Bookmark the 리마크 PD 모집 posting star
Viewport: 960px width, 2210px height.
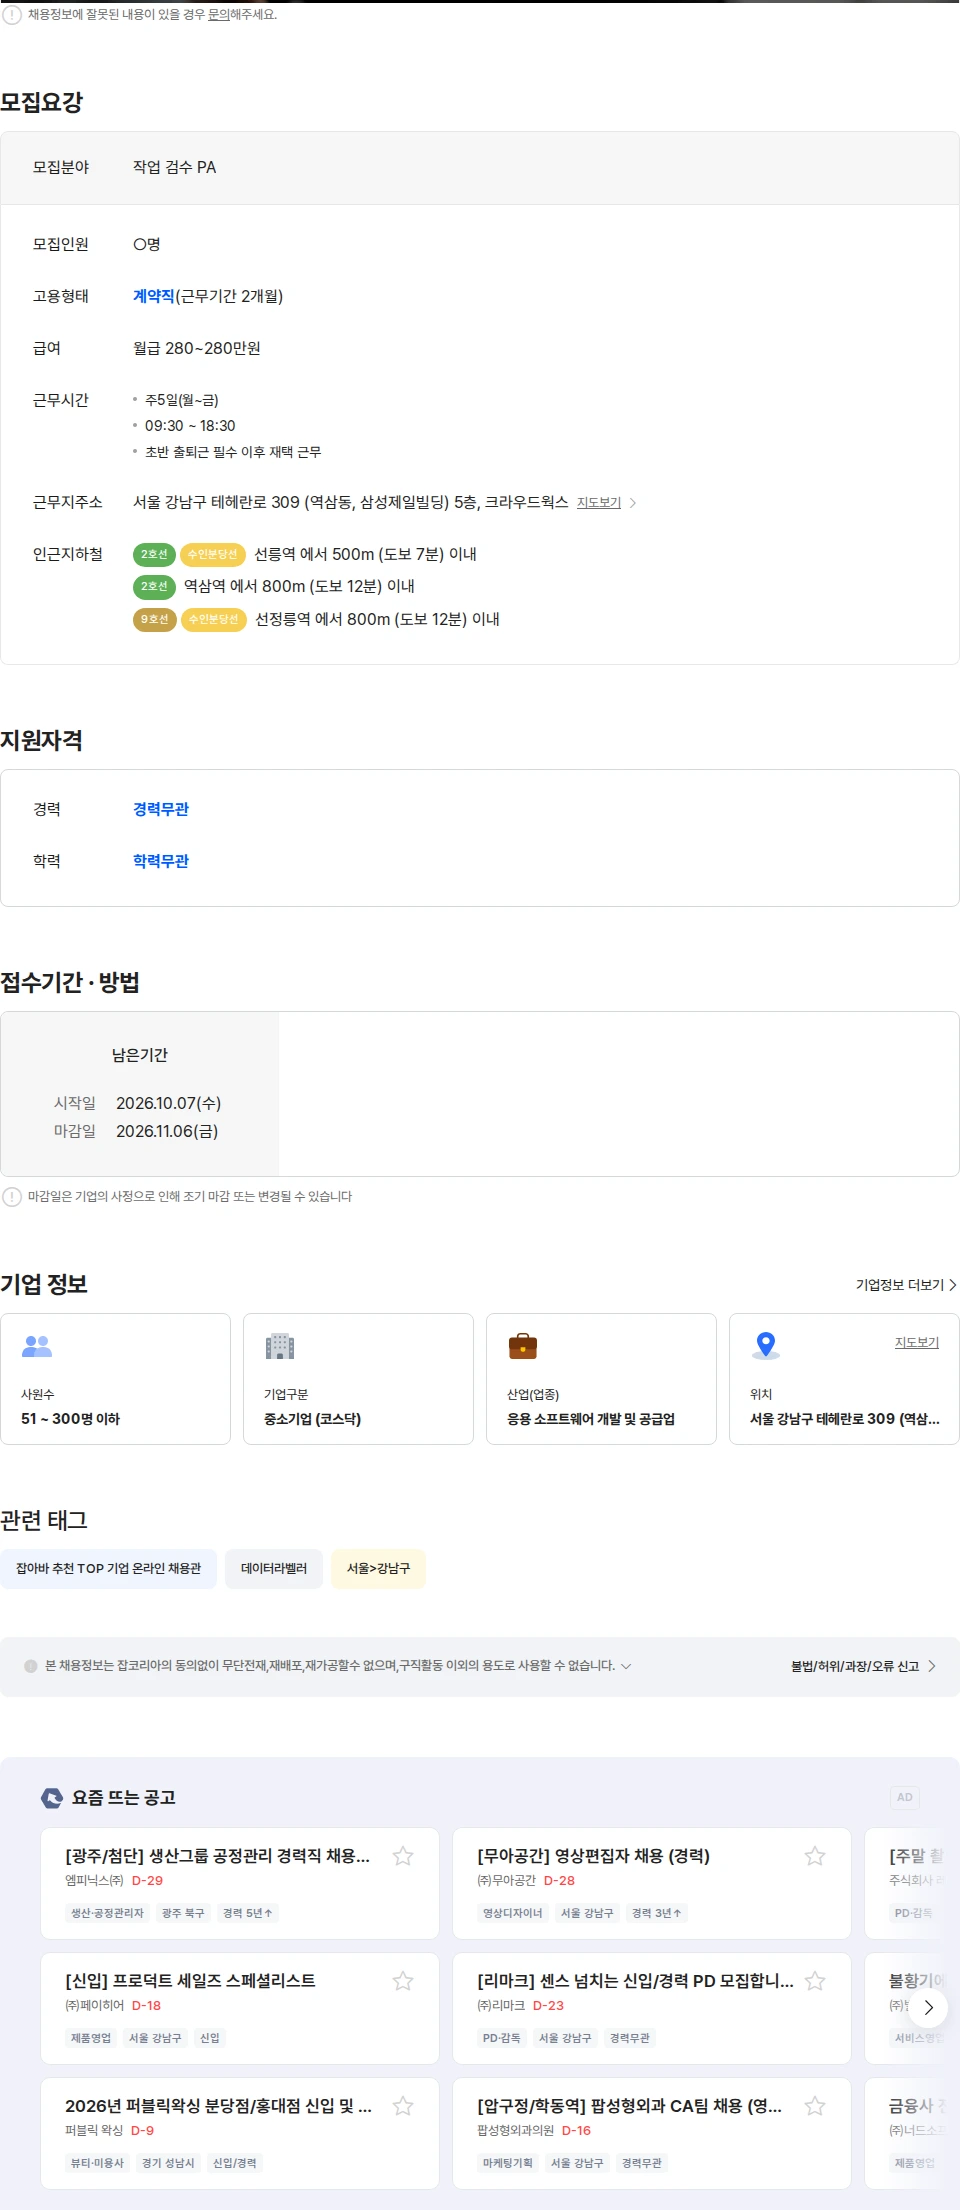pos(815,1981)
